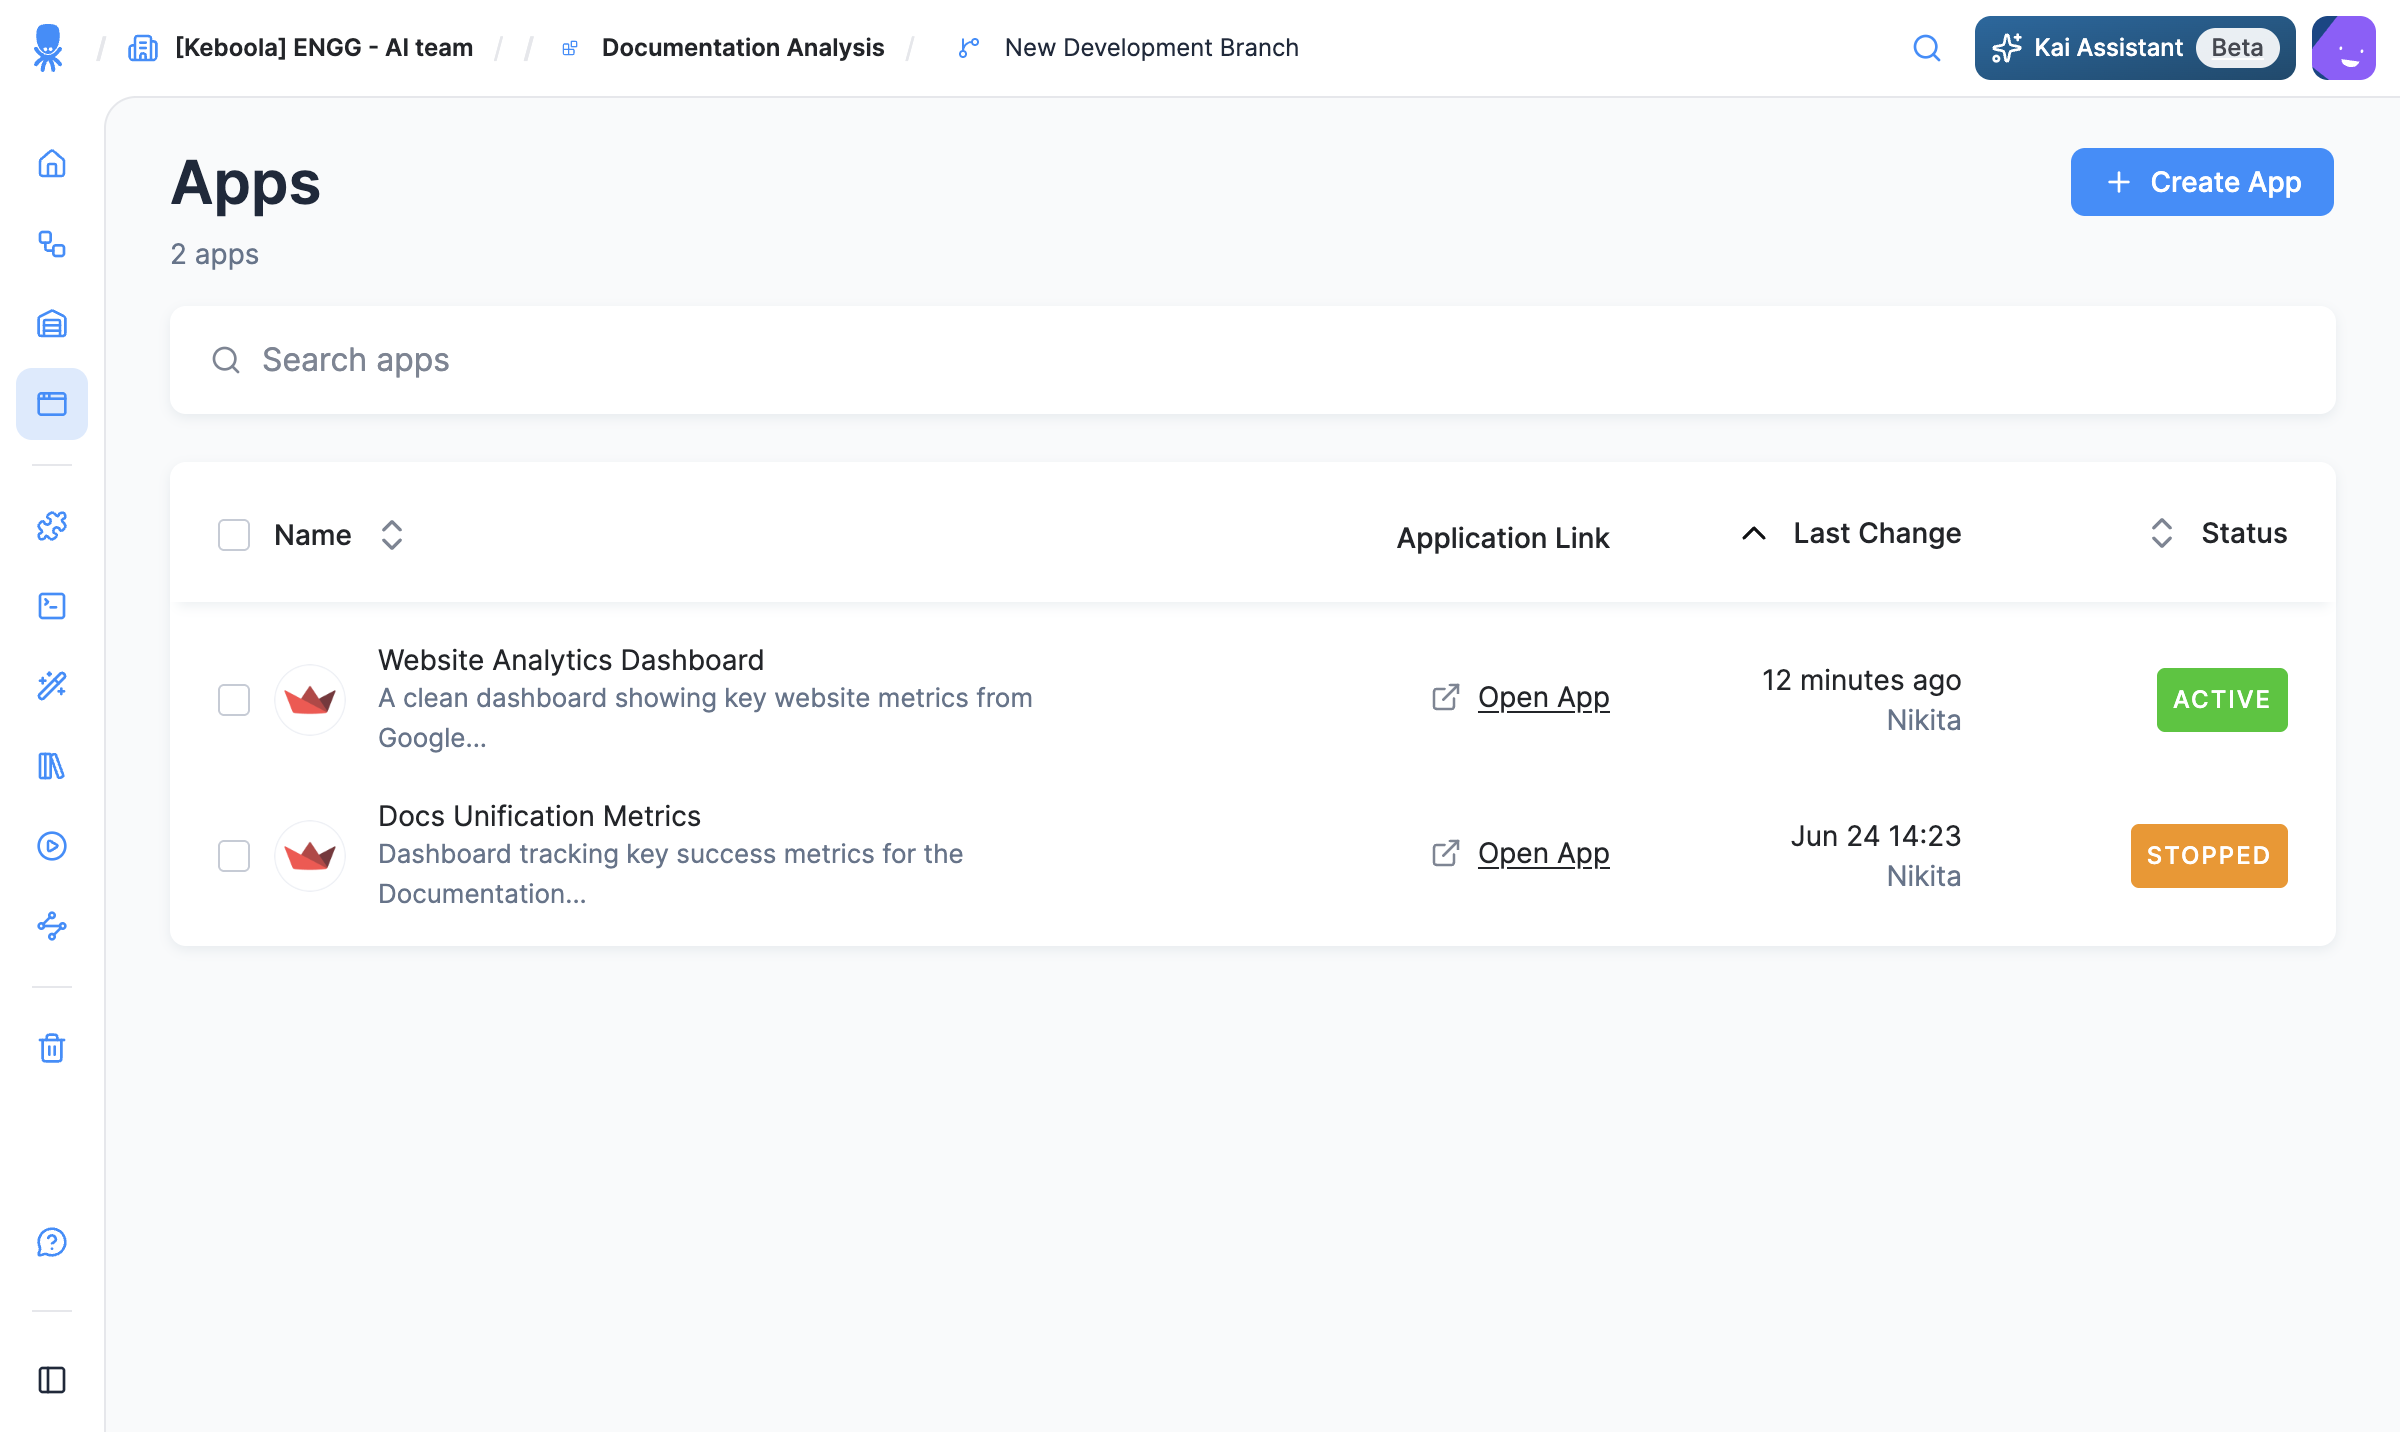This screenshot has height=1432, width=2400.
Task: Open the terminal-style Transformations sidebar icon
Action: [x=52, y=606]
